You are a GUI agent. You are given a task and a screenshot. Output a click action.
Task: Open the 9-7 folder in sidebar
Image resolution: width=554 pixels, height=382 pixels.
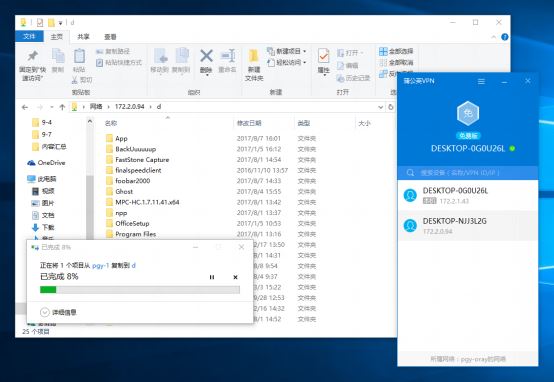click(42, 134)
